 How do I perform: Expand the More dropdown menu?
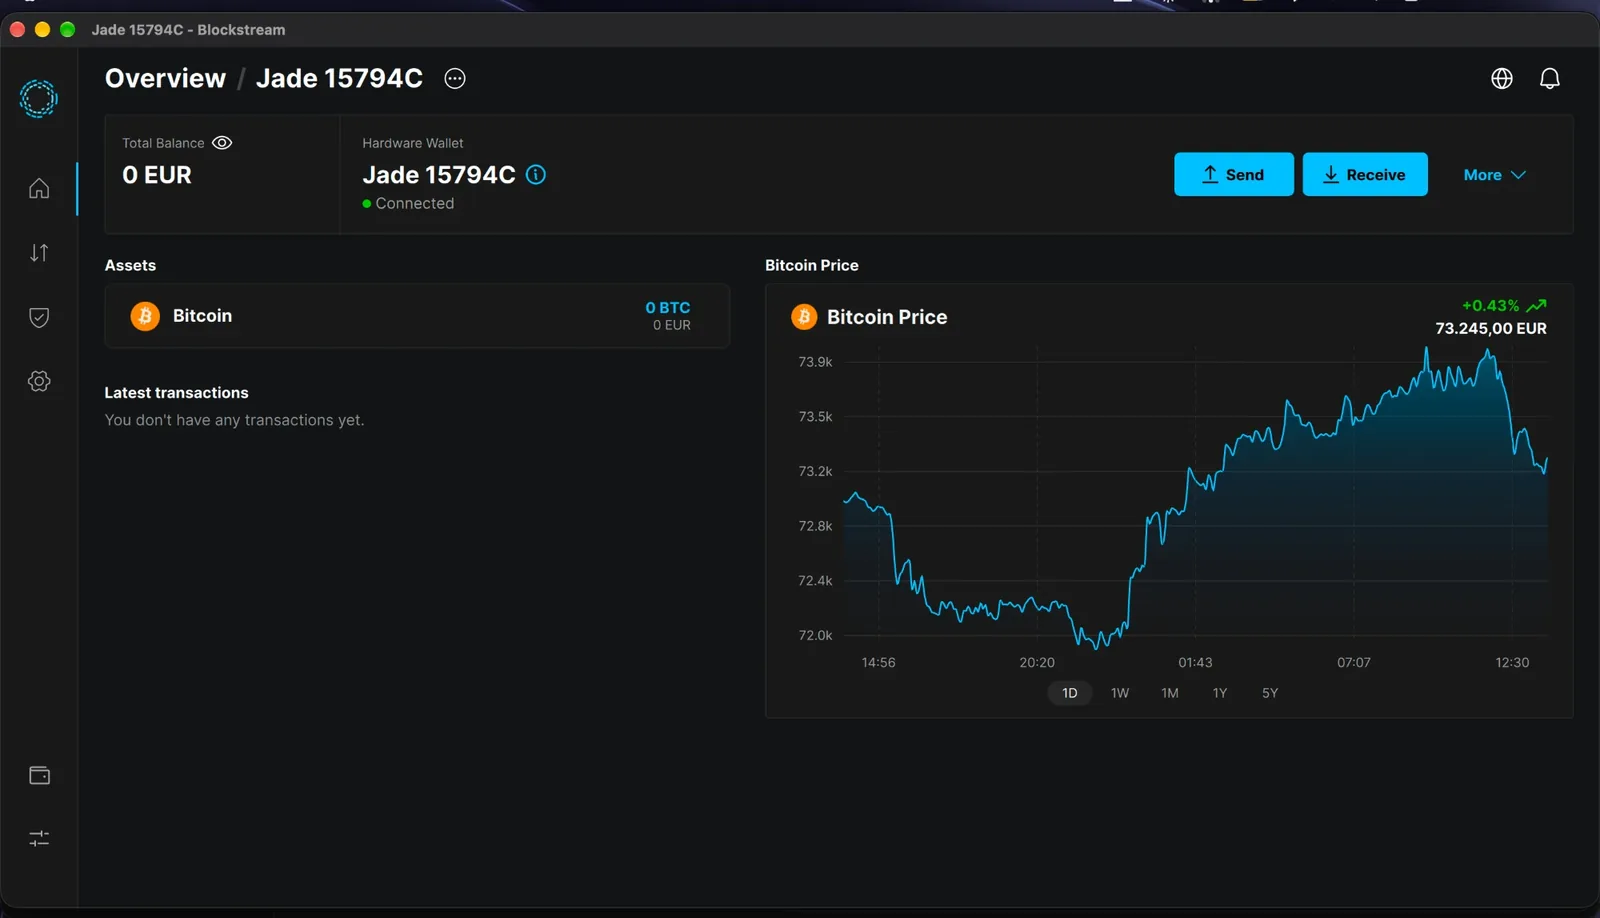[x=1495, y=175]
